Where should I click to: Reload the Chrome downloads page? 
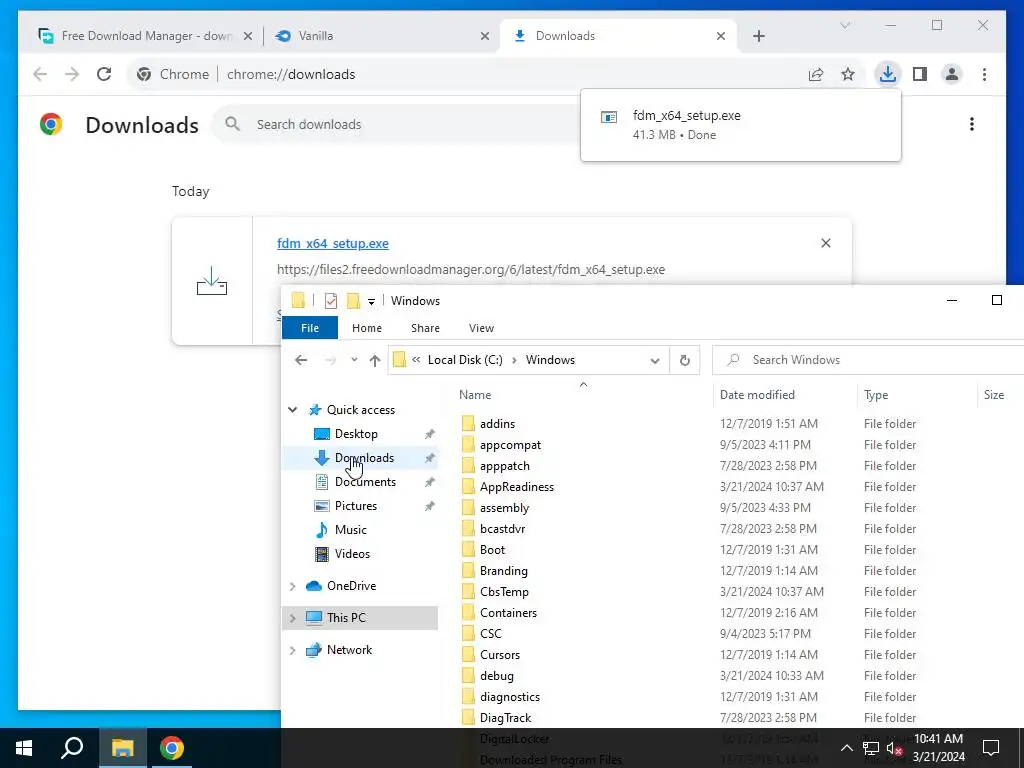pos(104,74)
